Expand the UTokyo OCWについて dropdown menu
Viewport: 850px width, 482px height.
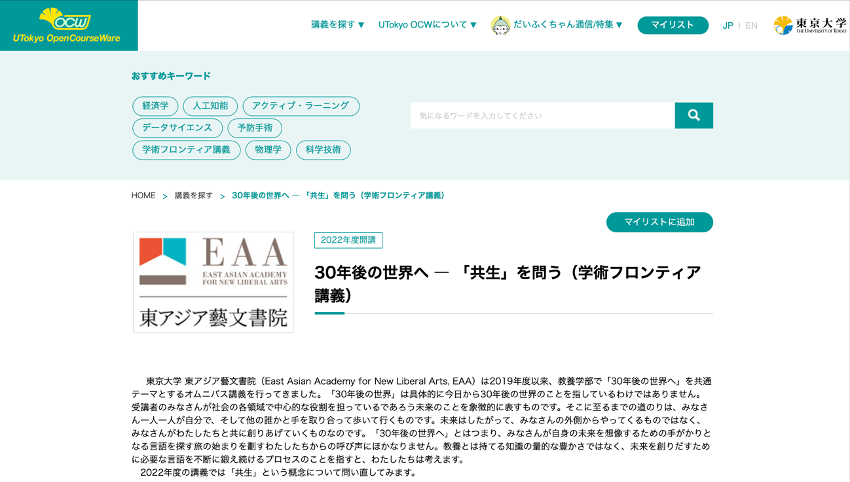(427, 25)
